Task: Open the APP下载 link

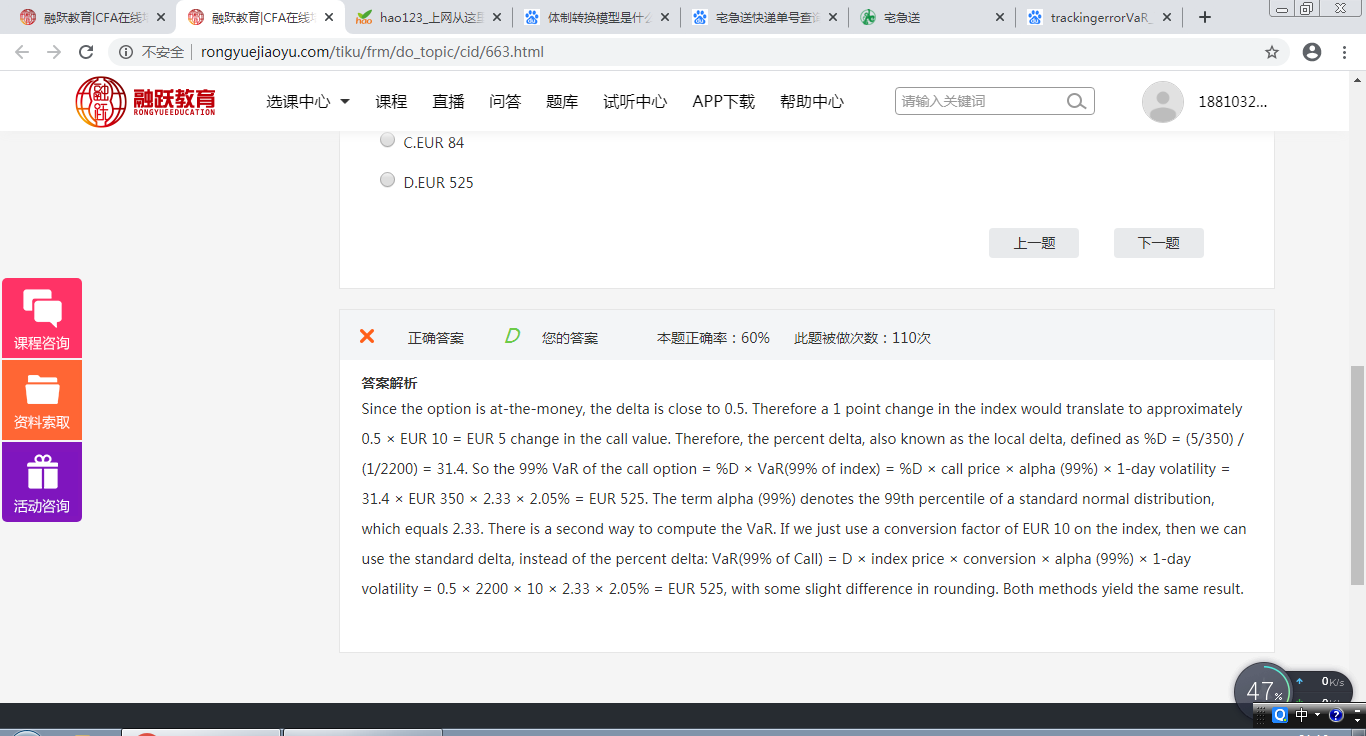Action: coord(723,101)
